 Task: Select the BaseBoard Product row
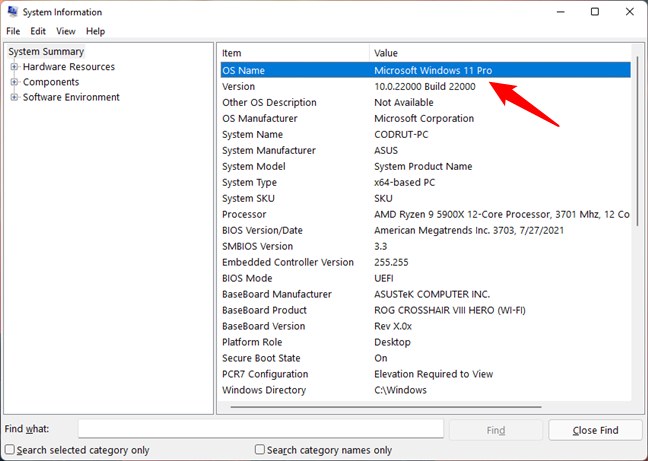[x=425, y=310]
